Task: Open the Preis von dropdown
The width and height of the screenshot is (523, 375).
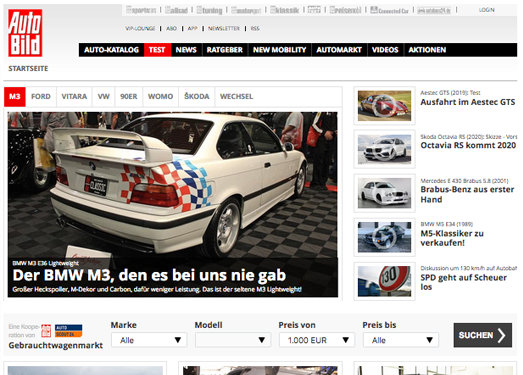Action: (x=317, y=340)
